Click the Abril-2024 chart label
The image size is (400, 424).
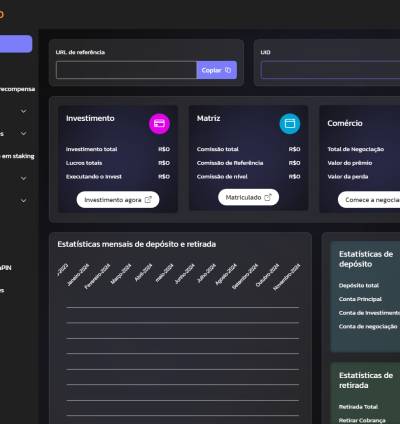click(144, 272)
